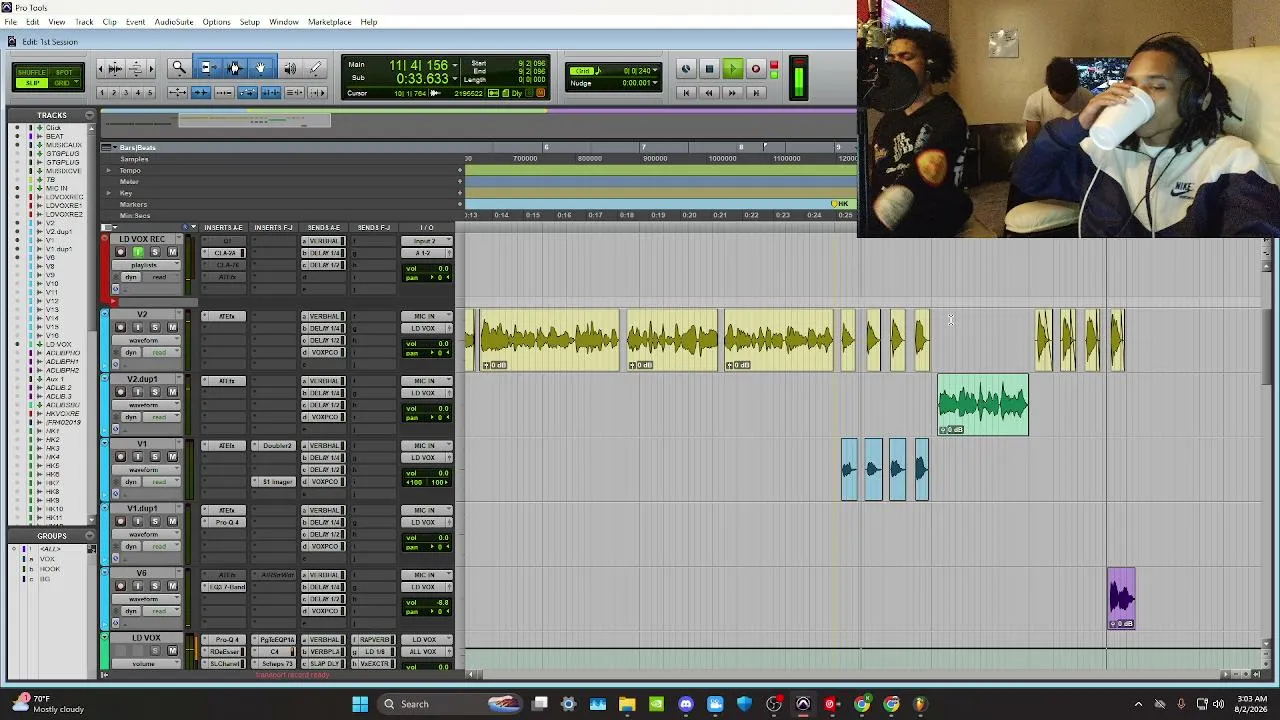This screenshot has width=1280, height=720.
Task: Open the weather widget on the taskbar
Action: pyautogui.click(x=47, y=704)
